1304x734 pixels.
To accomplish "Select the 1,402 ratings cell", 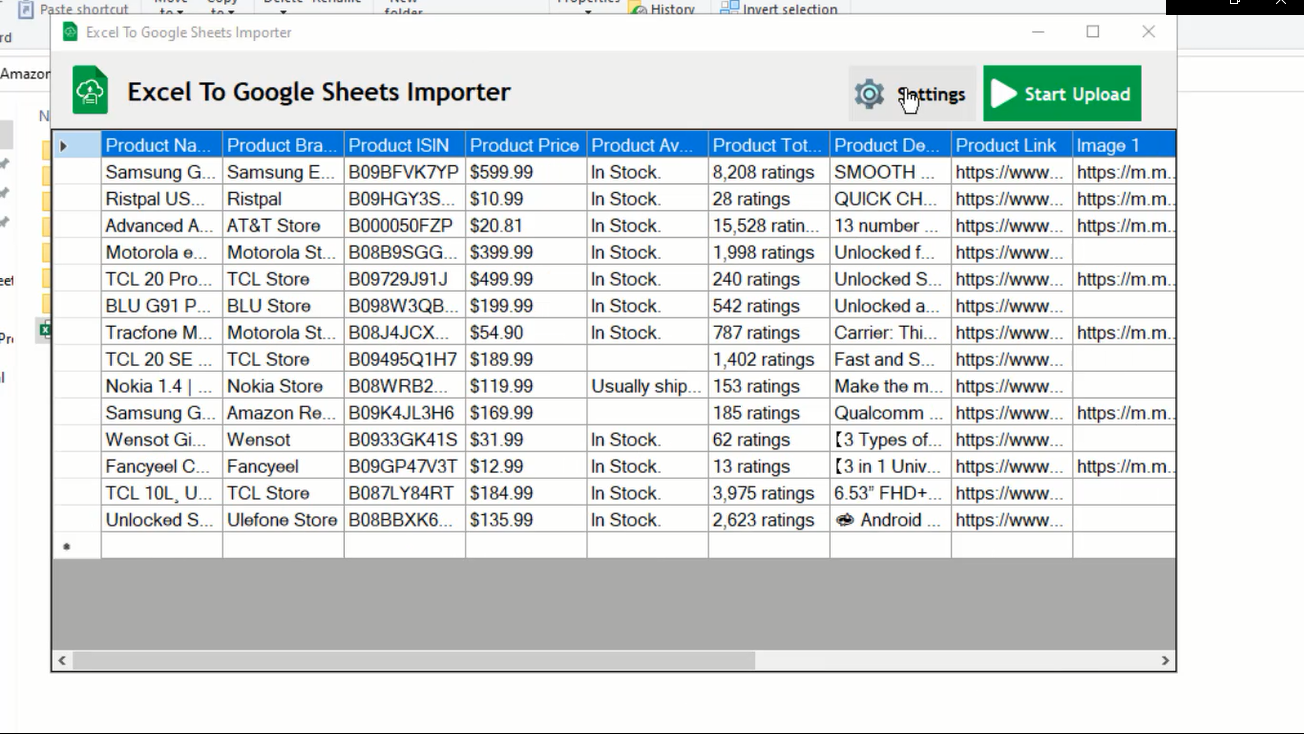I will coord(769,359).
